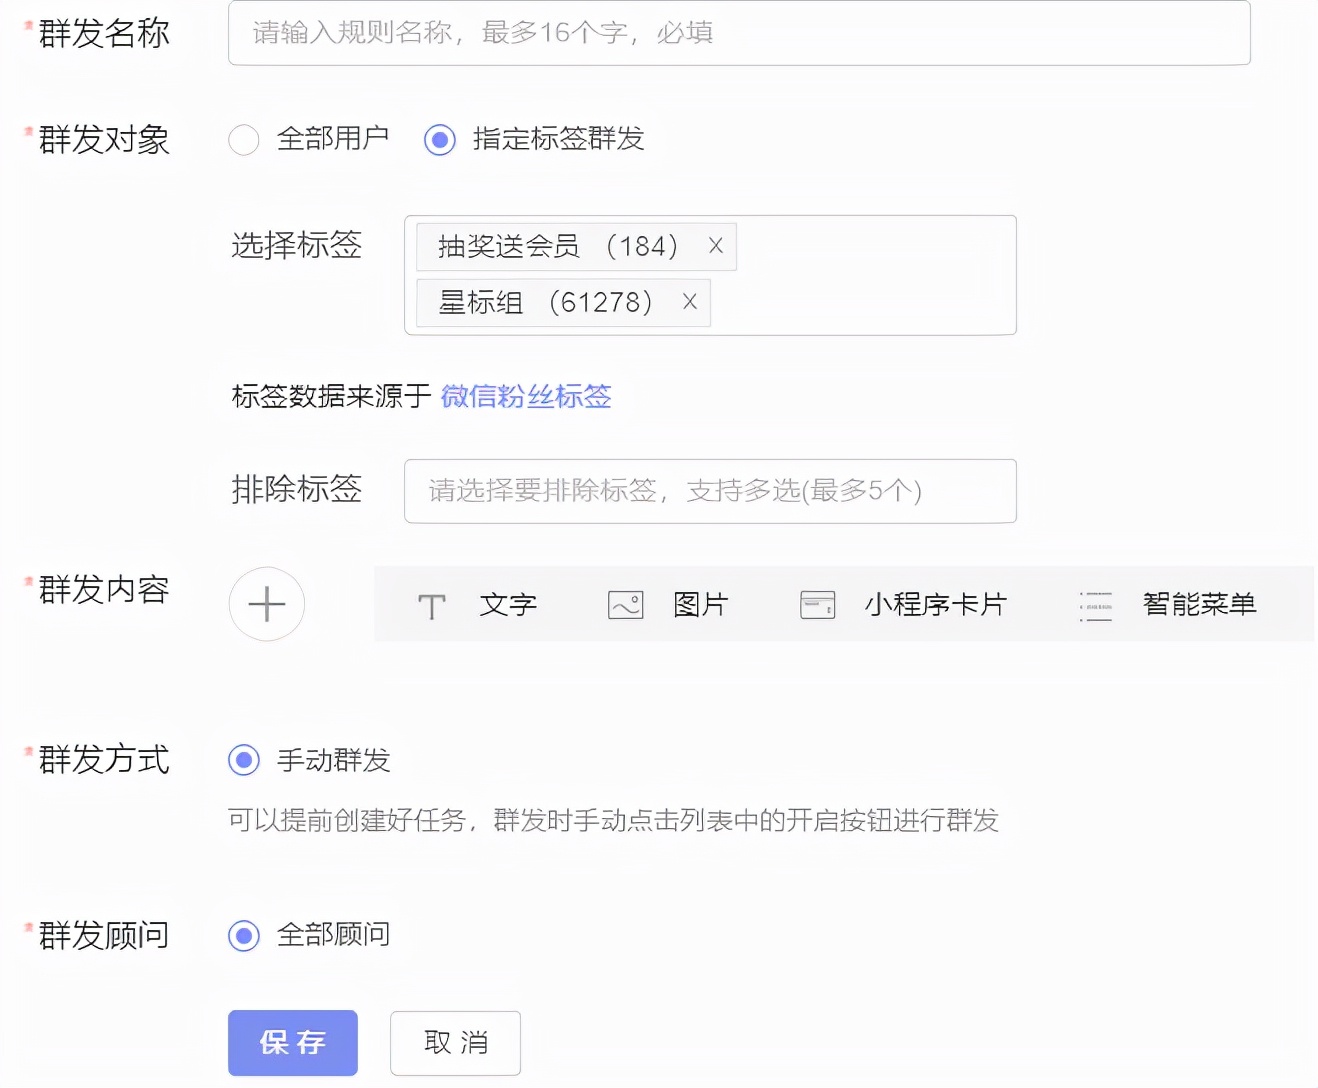Choose 小程序卡片 in the content type bar

pos(935,604)
